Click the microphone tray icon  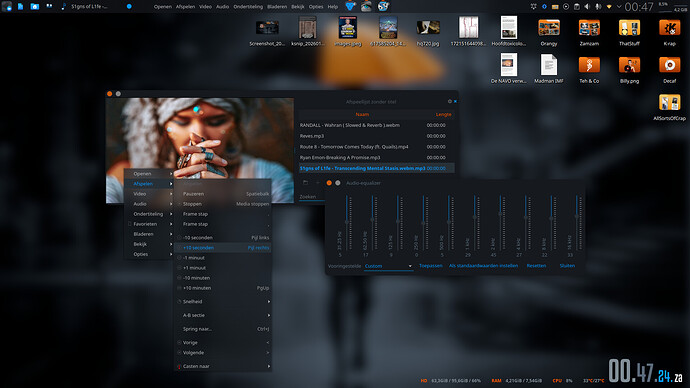pos(598,7)
